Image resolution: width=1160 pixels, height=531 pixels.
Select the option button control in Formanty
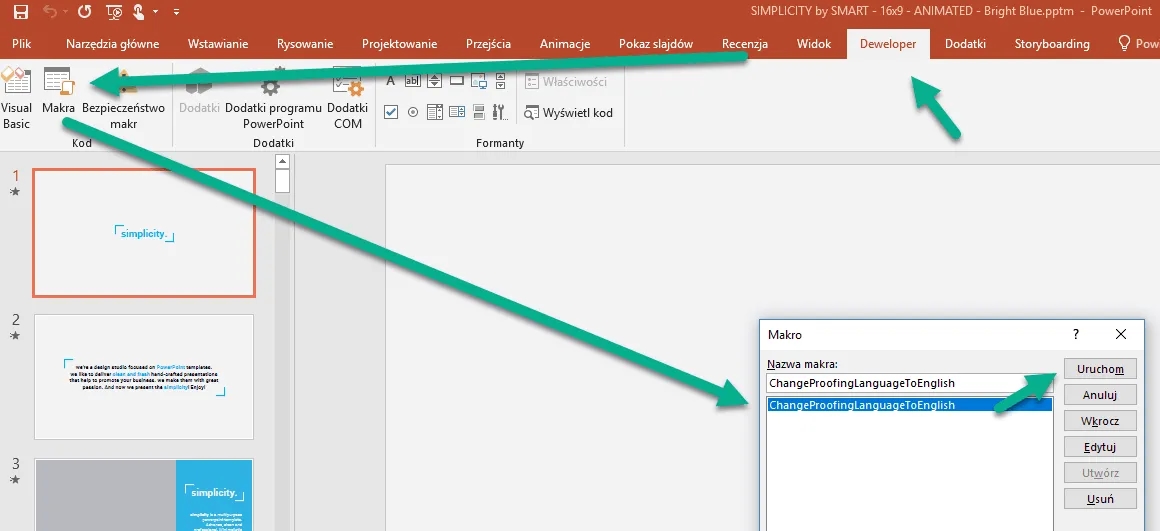pos(412,112)
